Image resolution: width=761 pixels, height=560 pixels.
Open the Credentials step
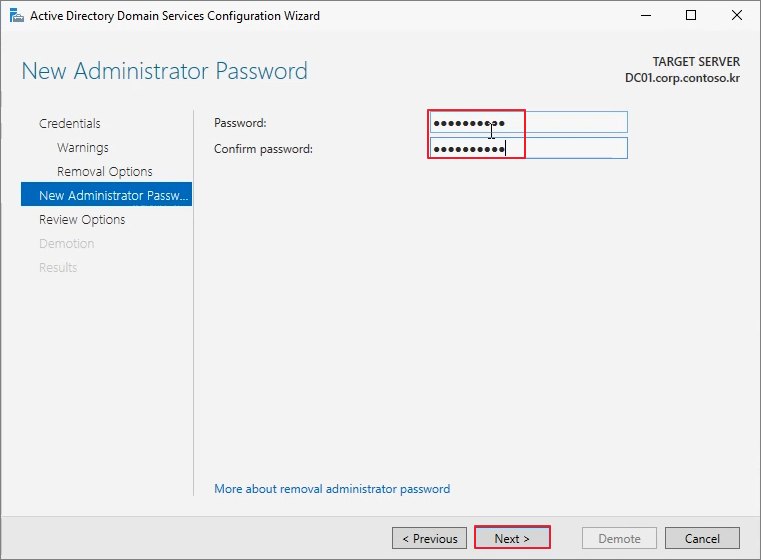pyautogui.click(x=70, y=123)
